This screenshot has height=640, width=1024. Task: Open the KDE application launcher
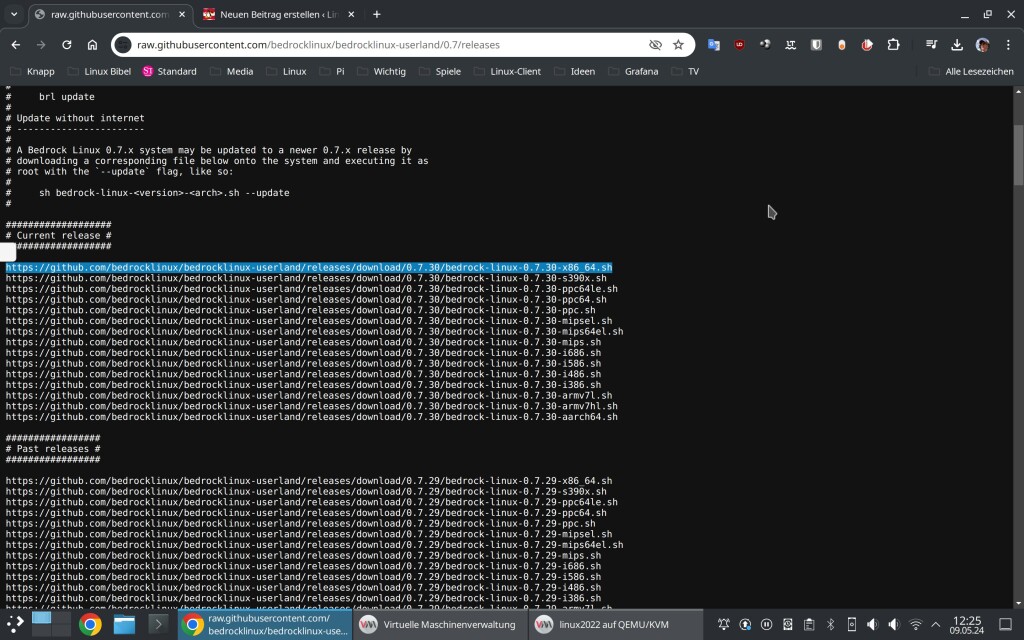[16, 624]
